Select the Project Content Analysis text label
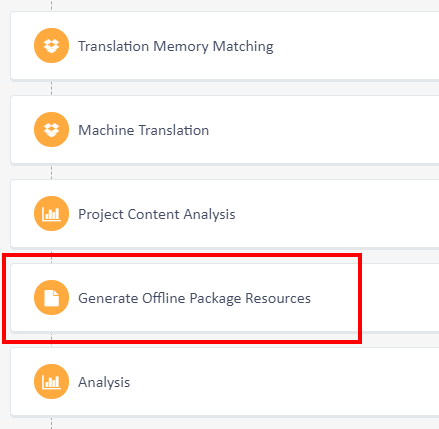Image resolution: width=439 pixels, height=429 pixels. (x=157, y=214)
